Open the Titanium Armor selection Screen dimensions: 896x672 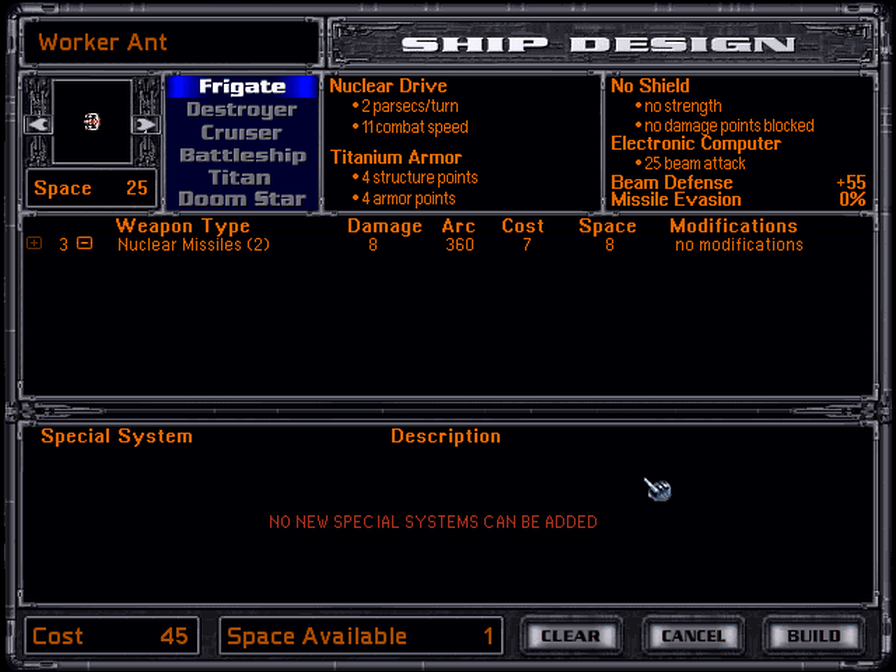pos(396,157)
